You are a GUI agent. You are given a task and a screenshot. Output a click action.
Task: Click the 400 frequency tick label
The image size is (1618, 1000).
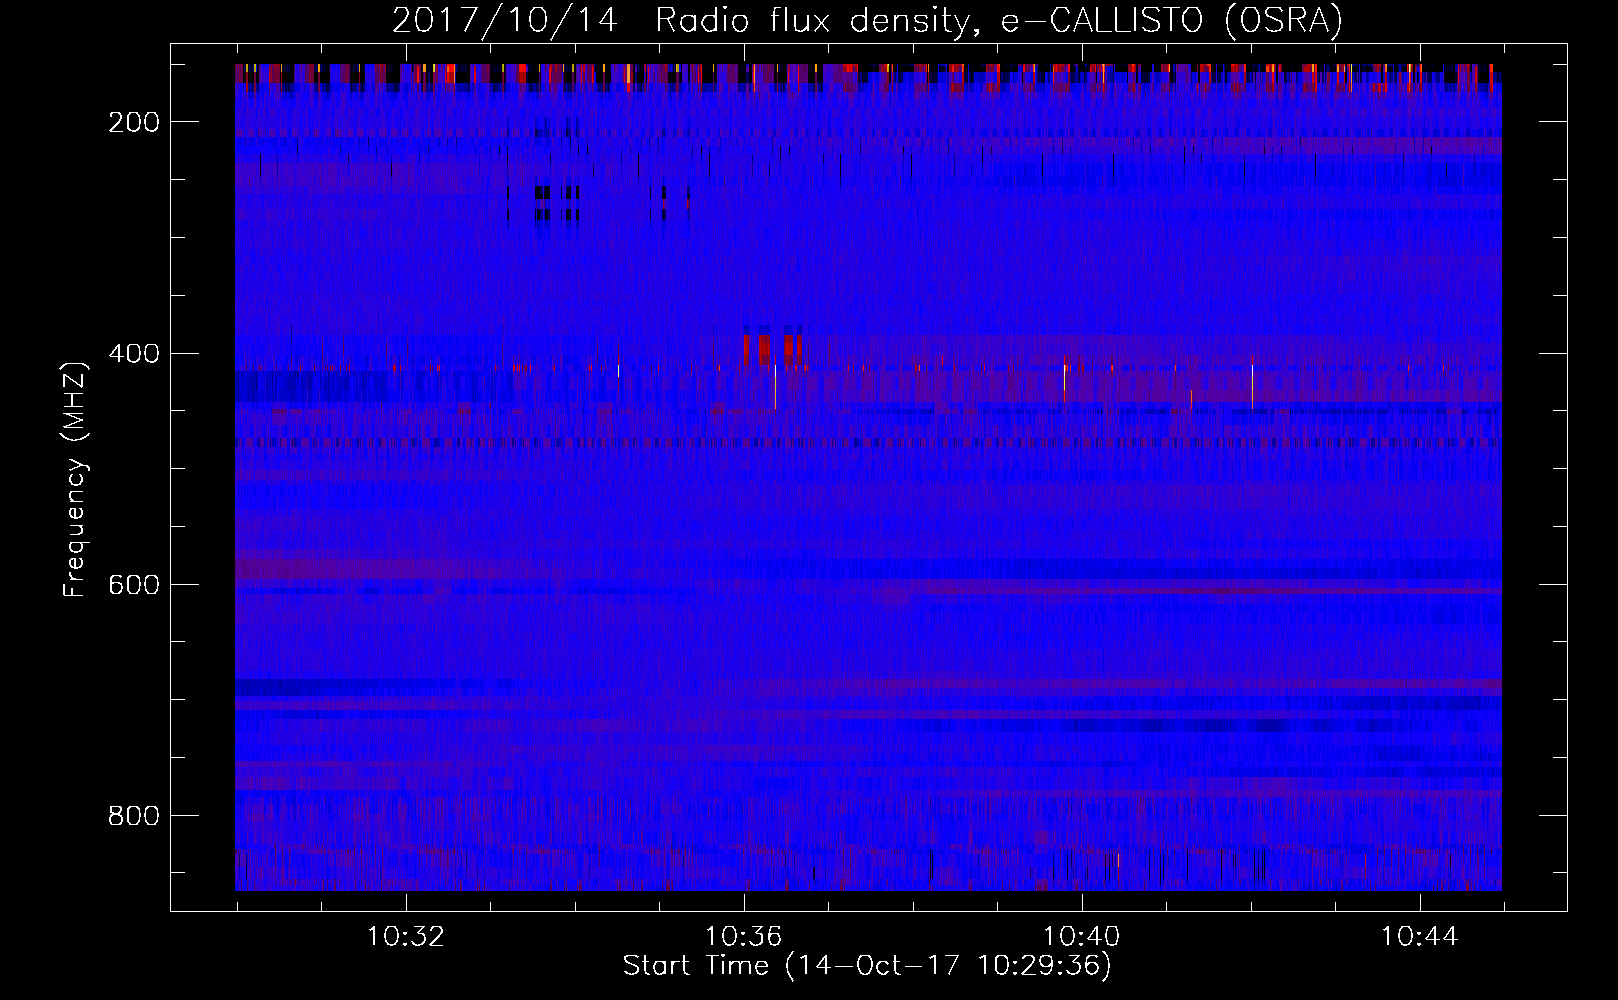(135, 354)
